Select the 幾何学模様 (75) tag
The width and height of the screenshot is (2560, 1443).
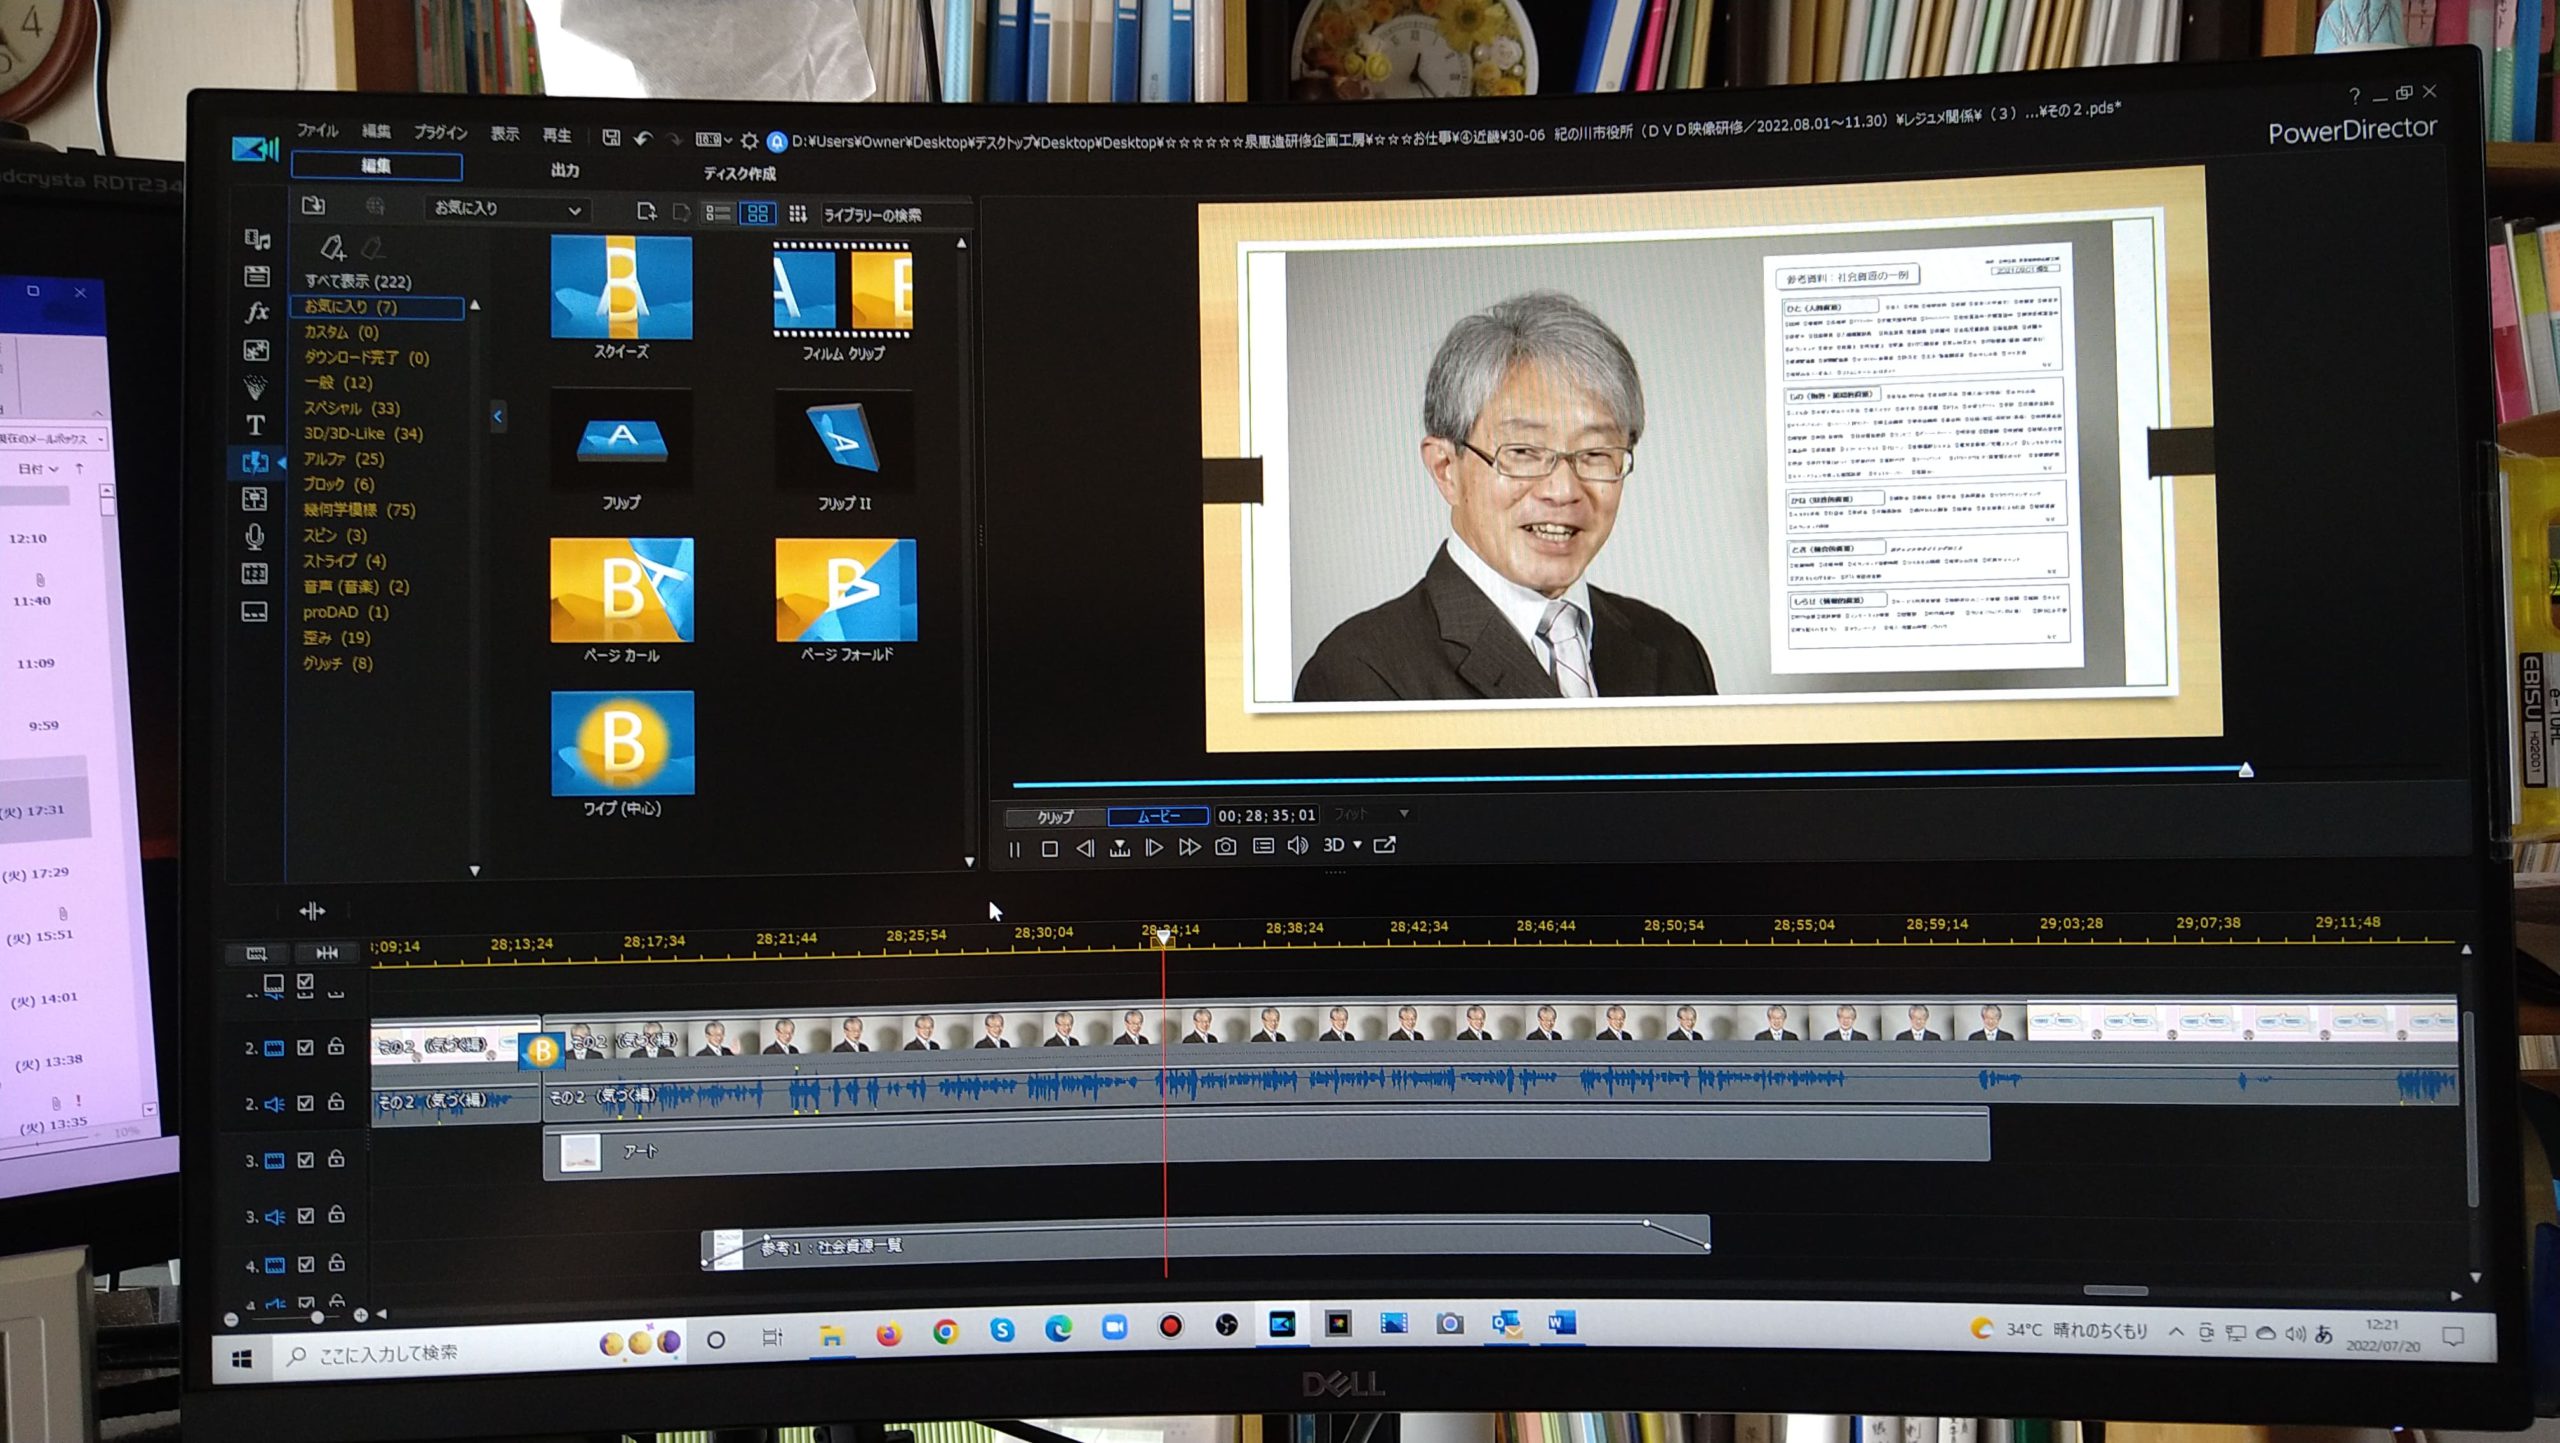point(359,510)
